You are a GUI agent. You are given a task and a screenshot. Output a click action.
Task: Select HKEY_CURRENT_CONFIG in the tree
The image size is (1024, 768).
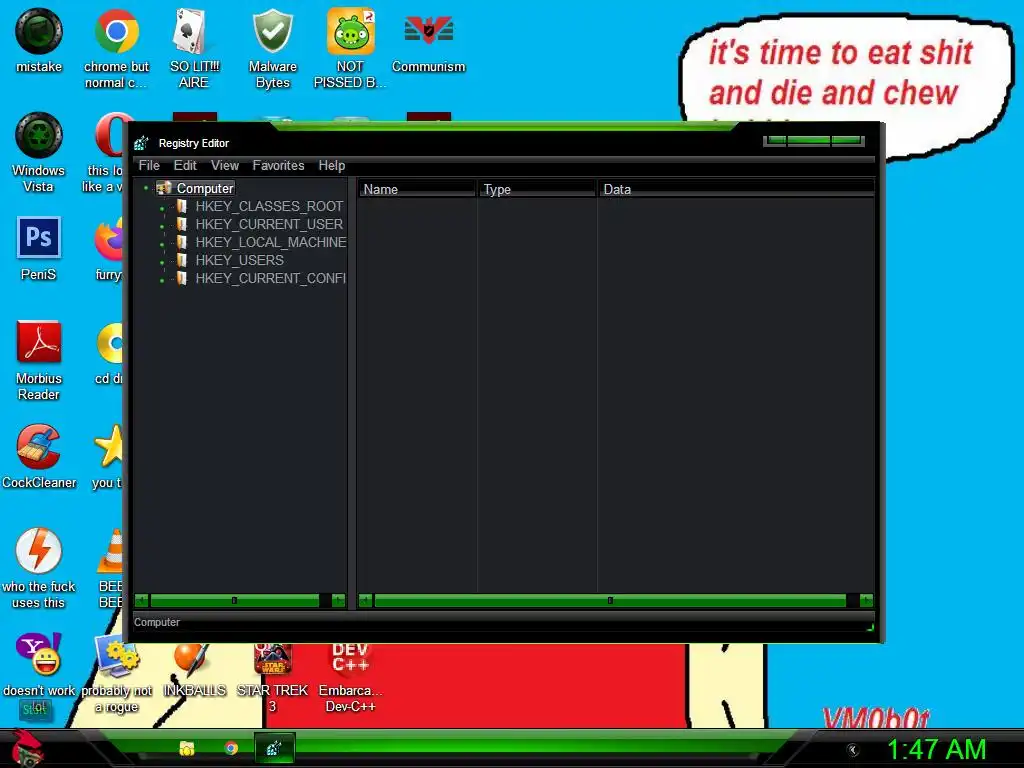[270, 278]
